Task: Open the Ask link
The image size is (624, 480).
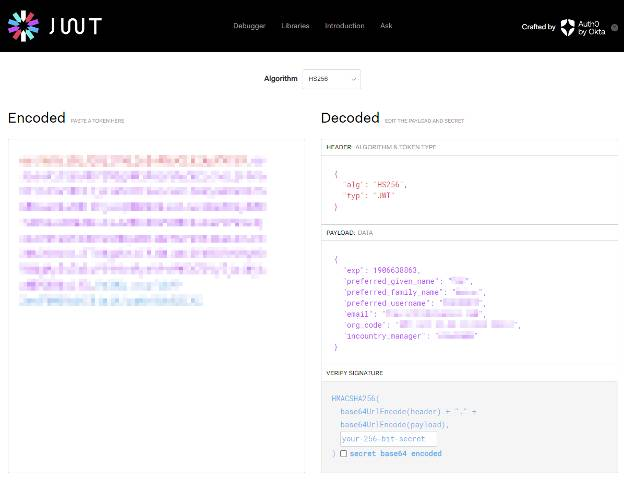Action: click(386, 25)
